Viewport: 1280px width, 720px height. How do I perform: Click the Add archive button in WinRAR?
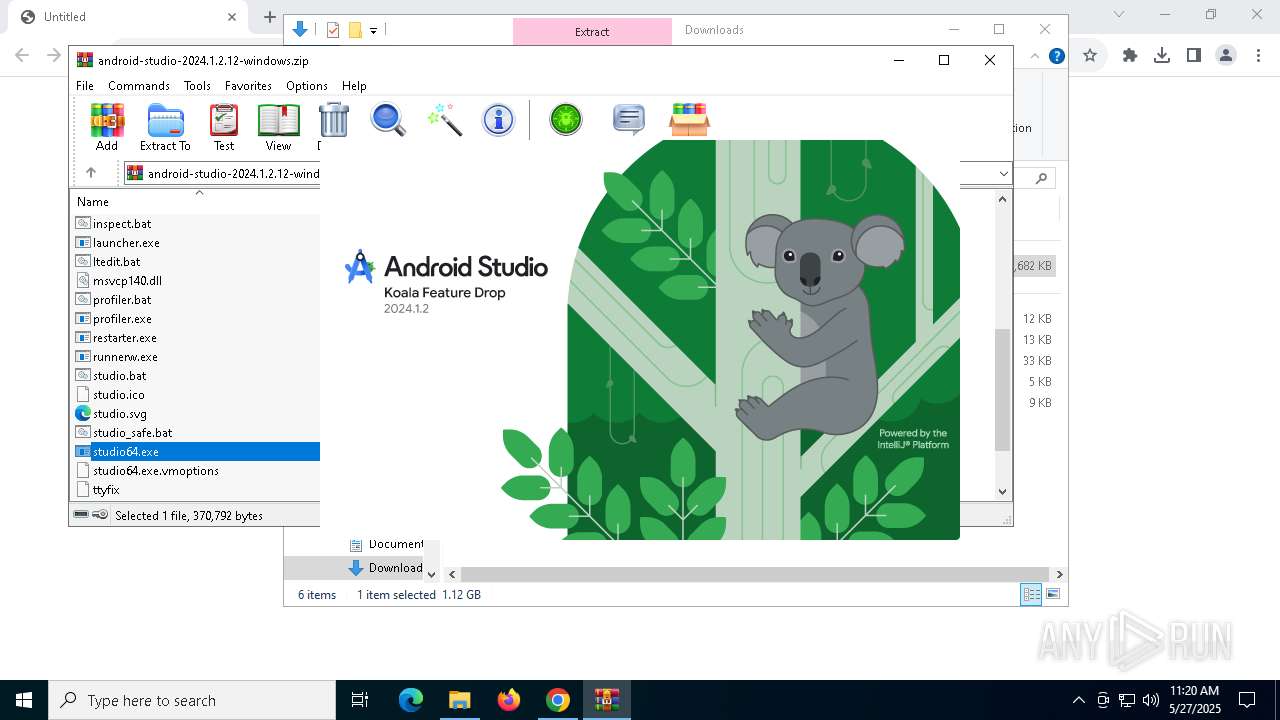point(107,128)
